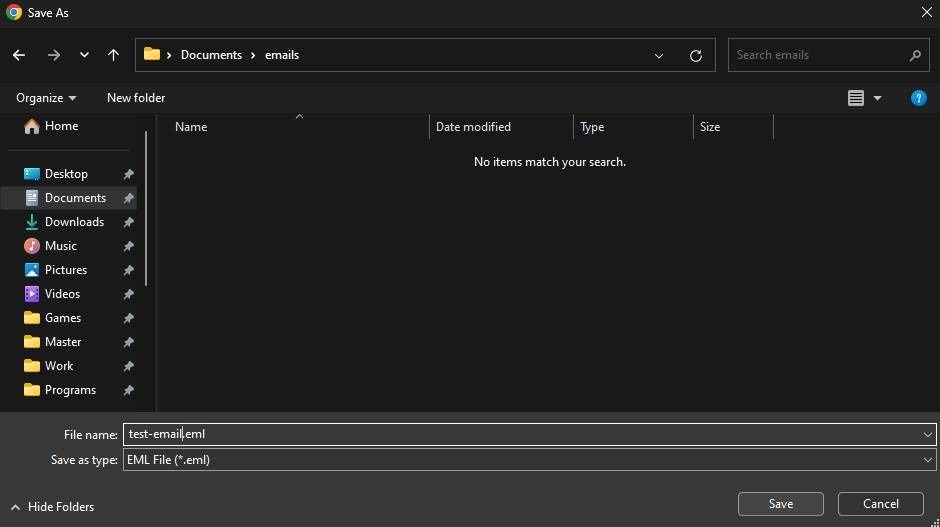Image resolution: width=940 pixels, height=527 pixels.
Task: Close the Save As dialog
Action: pyautogui.click(x=926, y=12)
